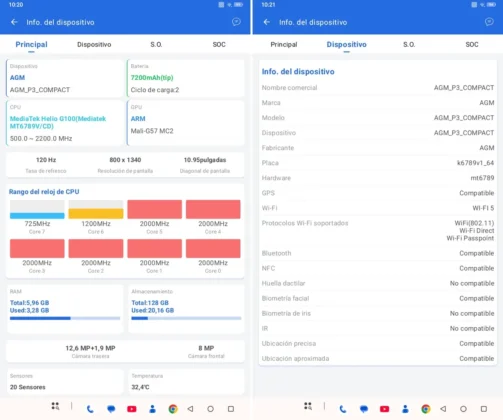Tap the back arrow in left screen header
The image size is (503, 420).
14,22
